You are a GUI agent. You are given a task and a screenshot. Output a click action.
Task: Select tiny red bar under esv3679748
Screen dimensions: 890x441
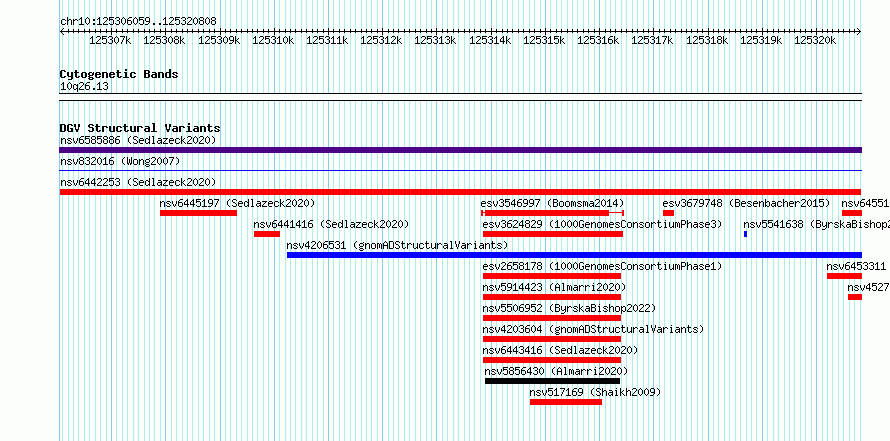(668, 213)
